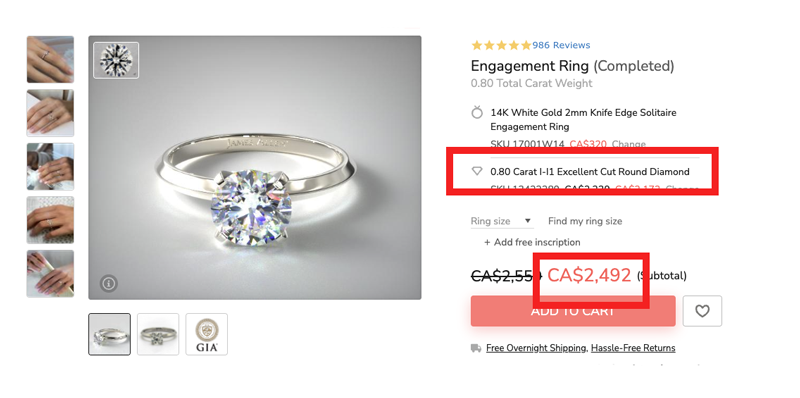Viewport: 800px width, 398px height.
Task: Select the third hand photo thumbnail
Action: tap(50, 166)
